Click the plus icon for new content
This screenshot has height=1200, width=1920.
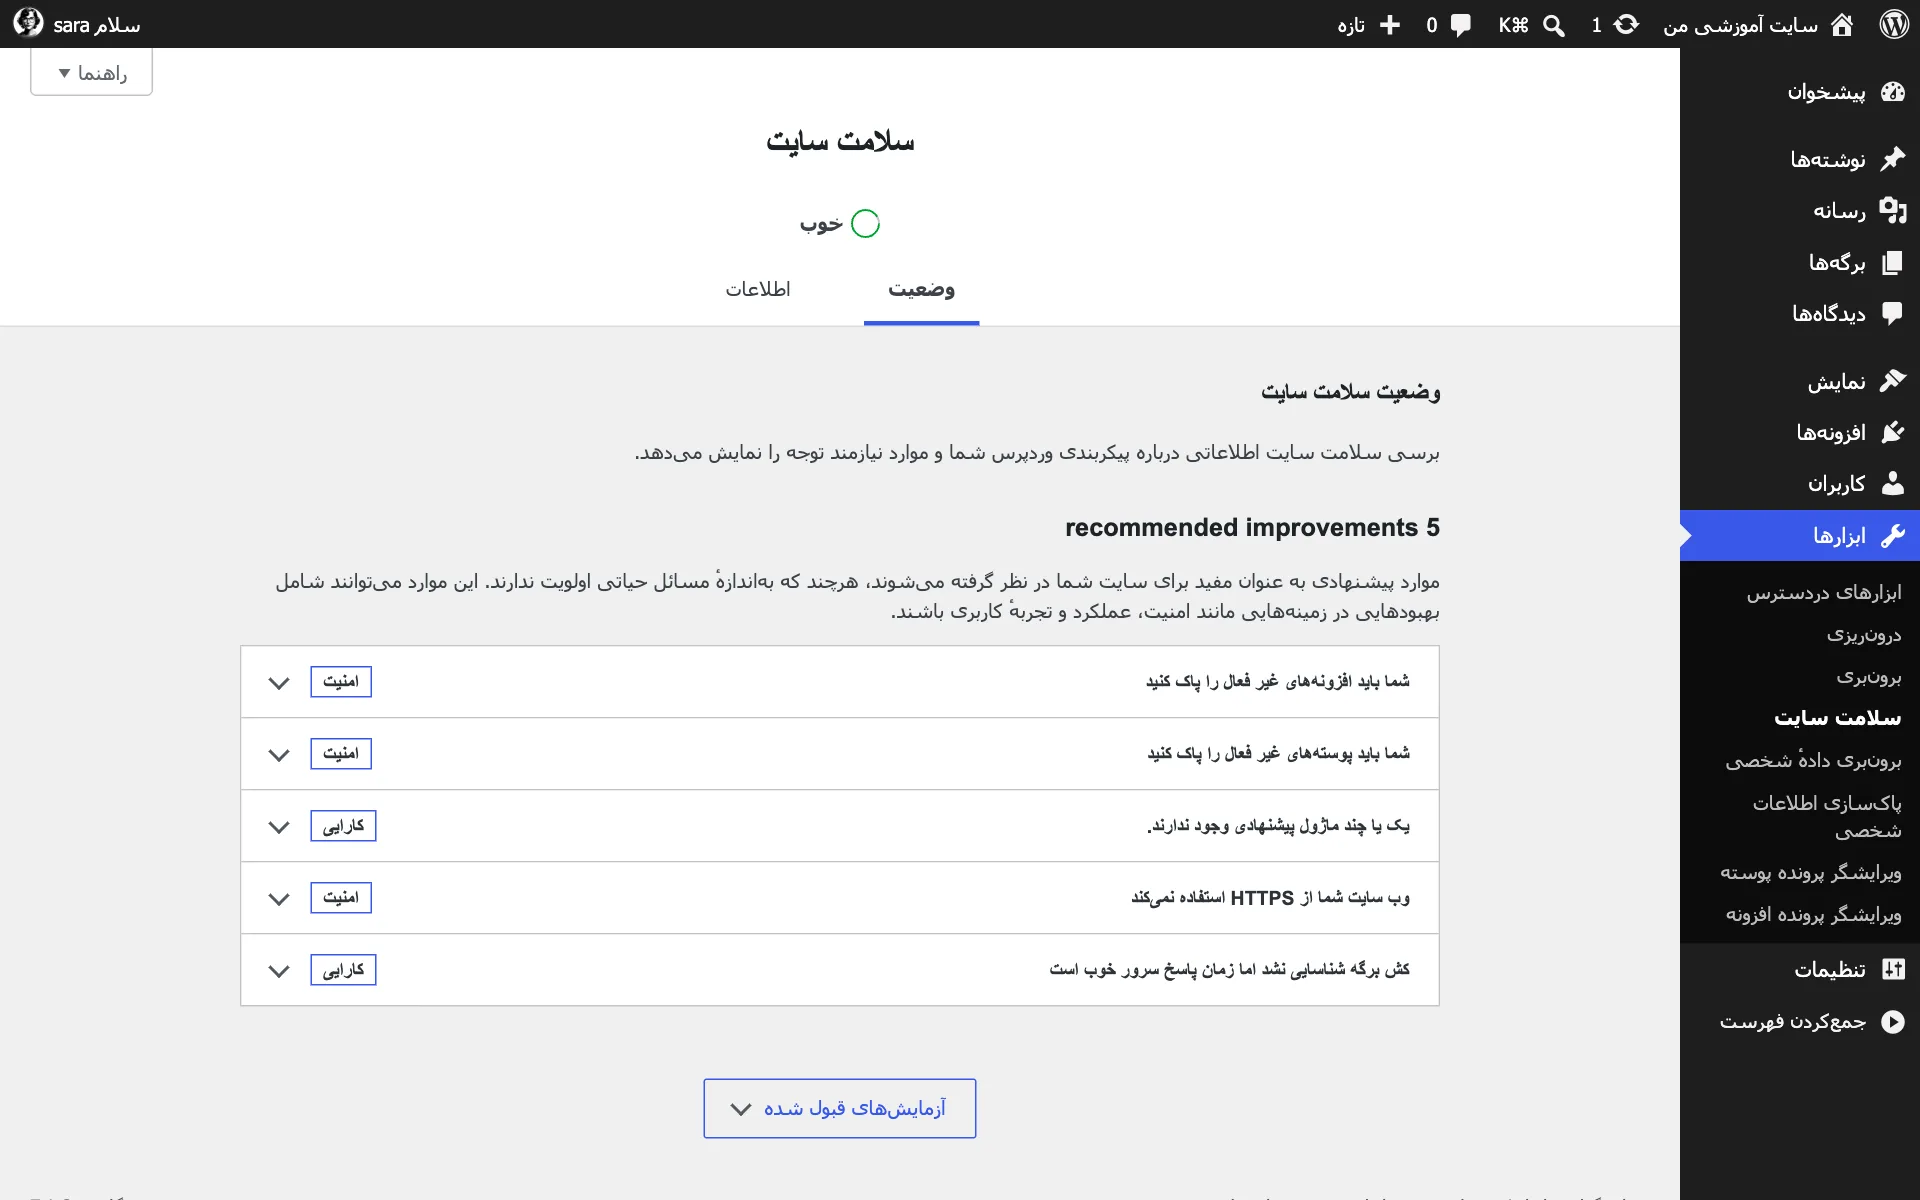pos(1390,25)
